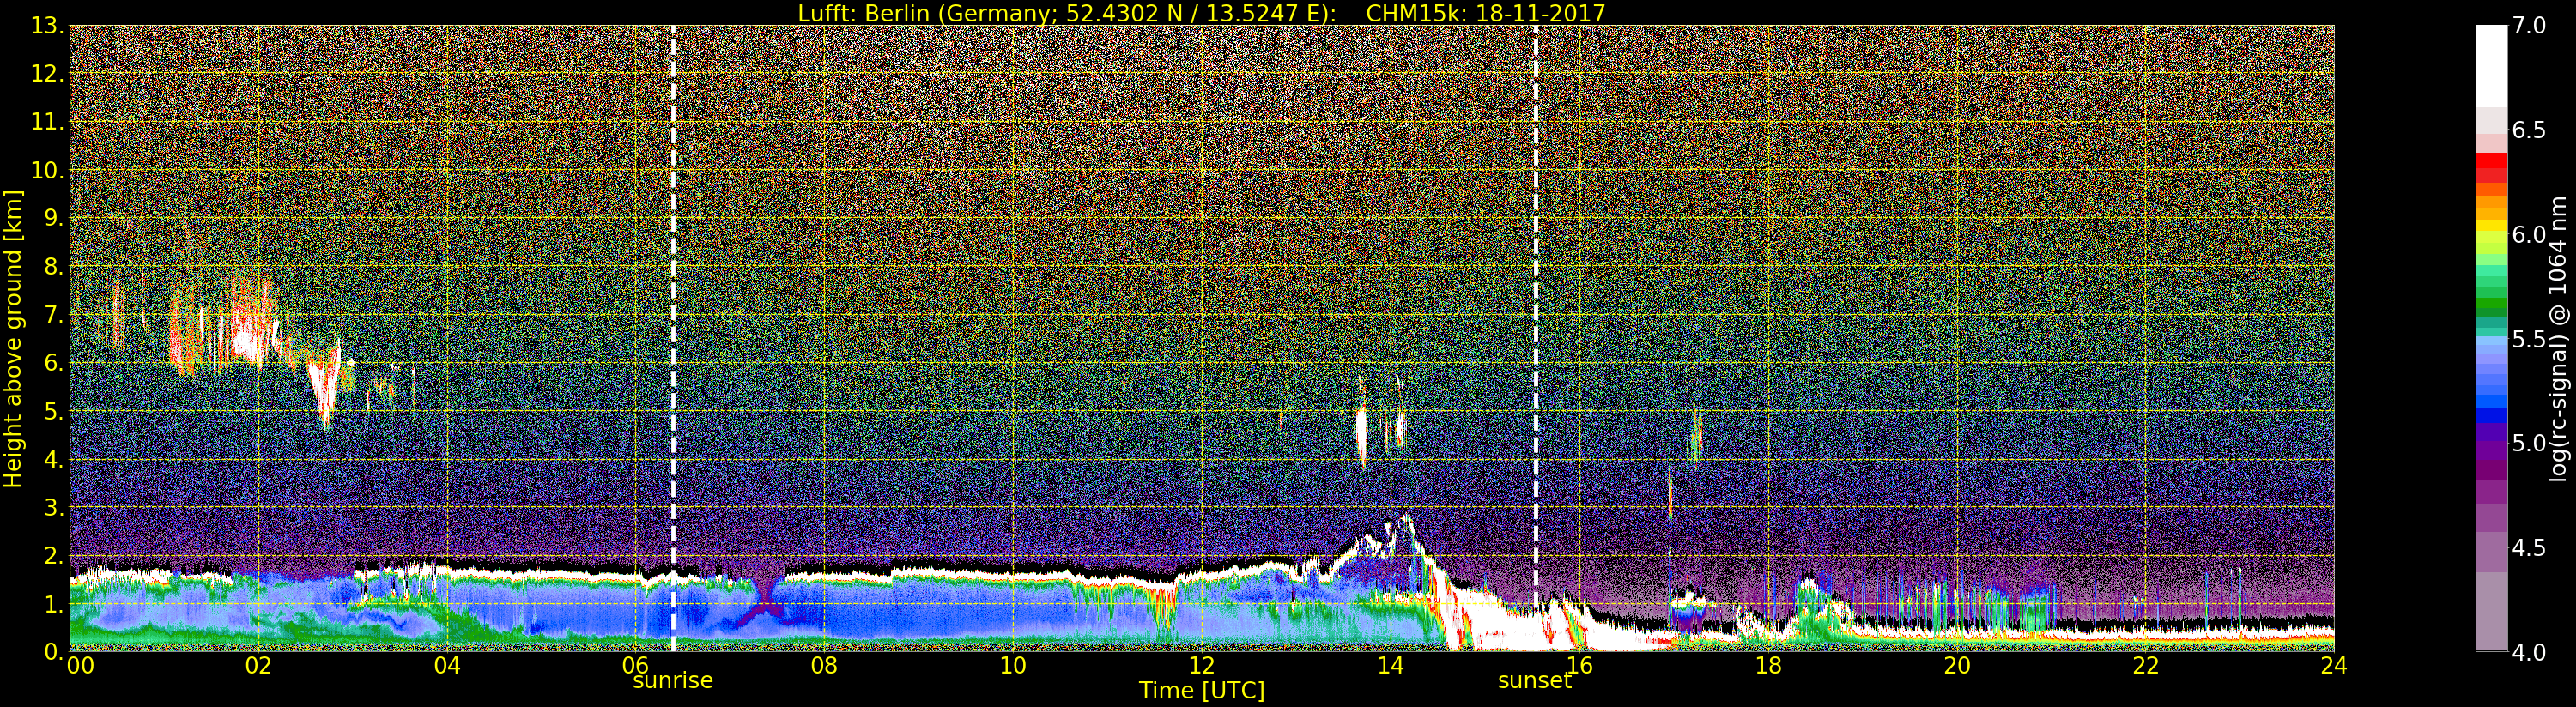Click the height axis tick label '13.'
The height and width of the screenshot is (707, 2576).
click(x=47, y=26)
